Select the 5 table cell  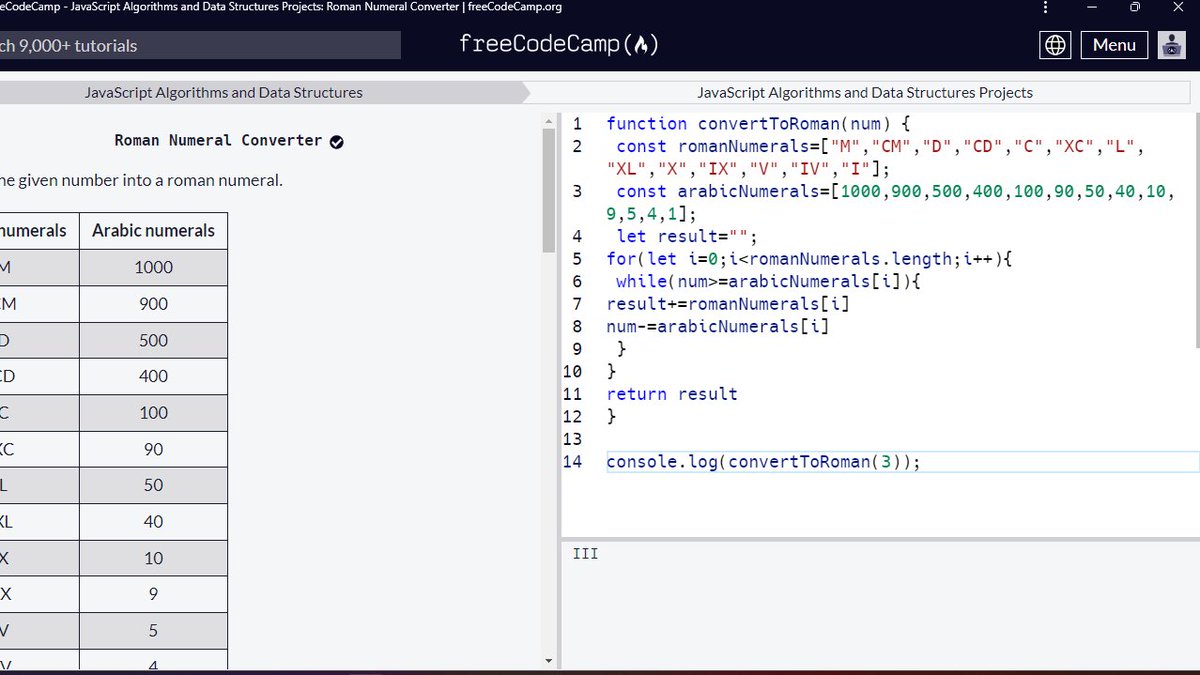pos(153,630)
